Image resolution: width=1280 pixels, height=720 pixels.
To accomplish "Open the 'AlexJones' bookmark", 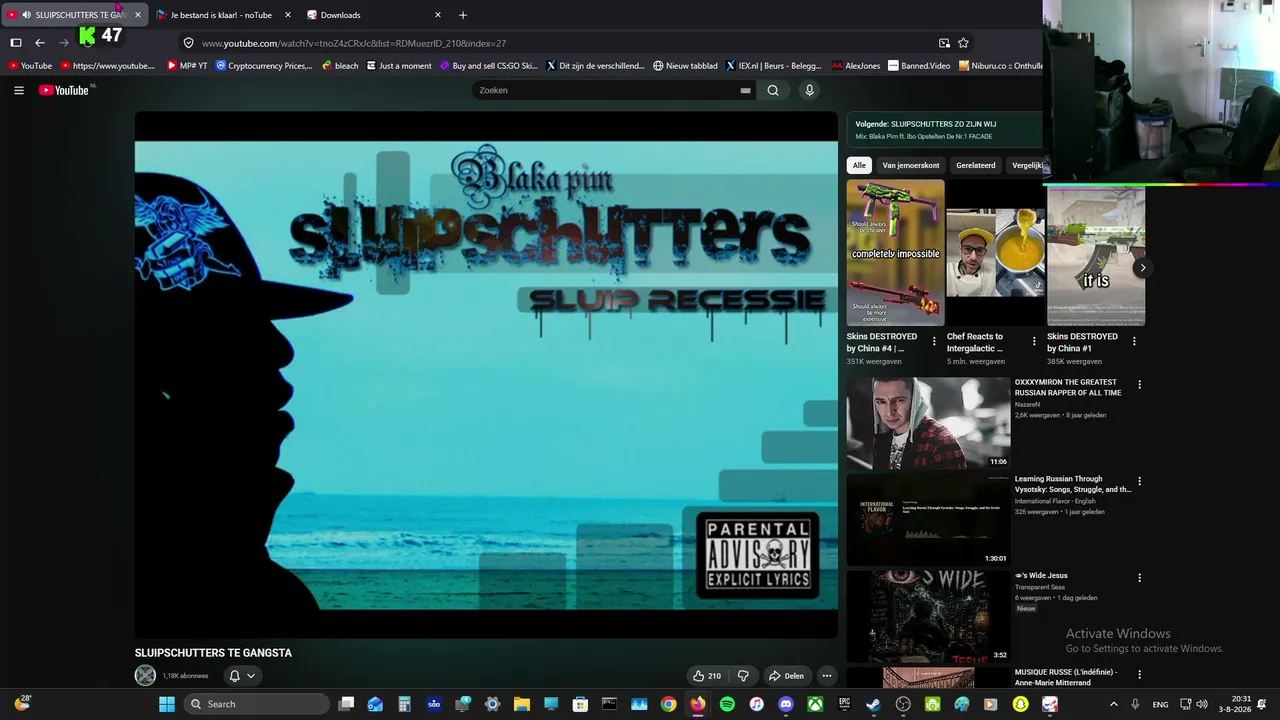I will pyautogui.click(x=856, y=66).
